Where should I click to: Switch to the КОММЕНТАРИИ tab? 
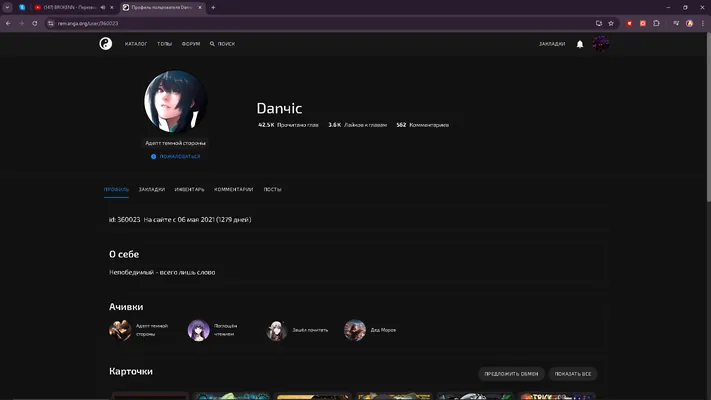coord(234,190)
